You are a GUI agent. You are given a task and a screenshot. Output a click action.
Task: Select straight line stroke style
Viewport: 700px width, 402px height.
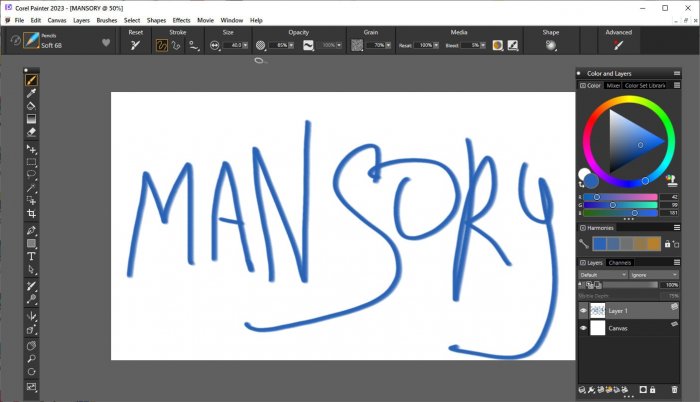click(x=176, y=45)
